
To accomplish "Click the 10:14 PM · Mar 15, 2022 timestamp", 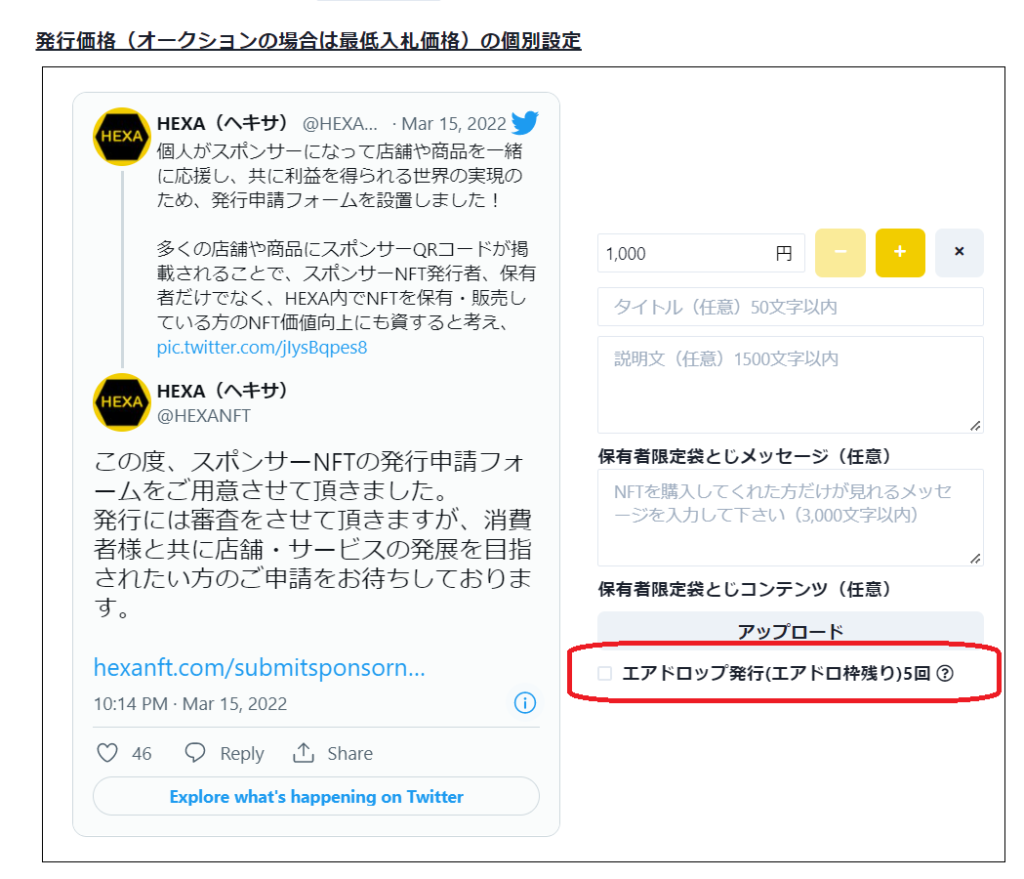I will pyautogui.click(x=190, y=704).
